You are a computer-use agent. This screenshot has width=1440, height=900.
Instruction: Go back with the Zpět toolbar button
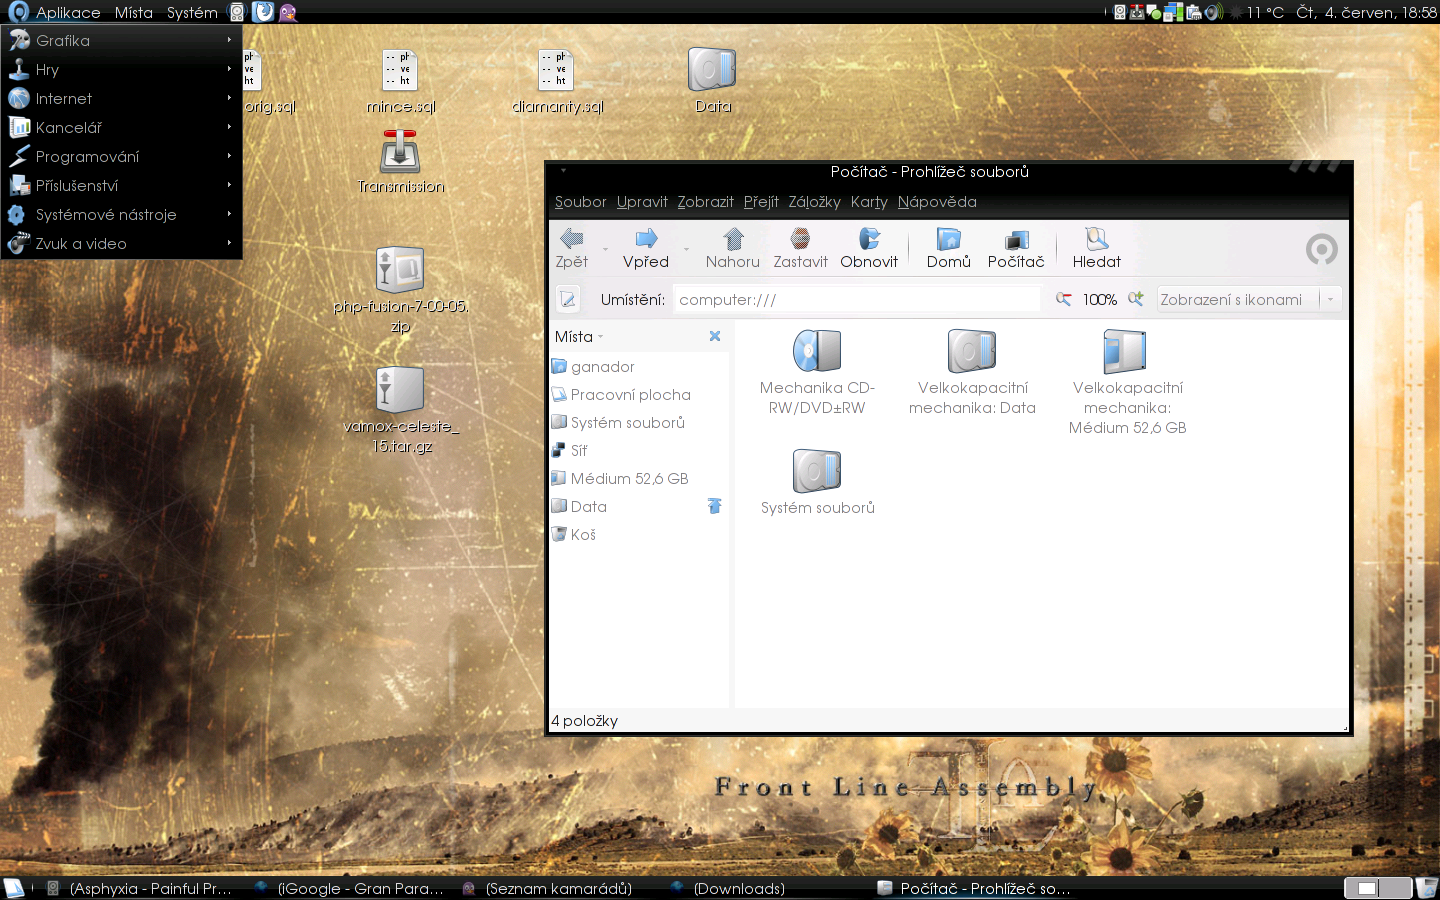coord(572,248)
